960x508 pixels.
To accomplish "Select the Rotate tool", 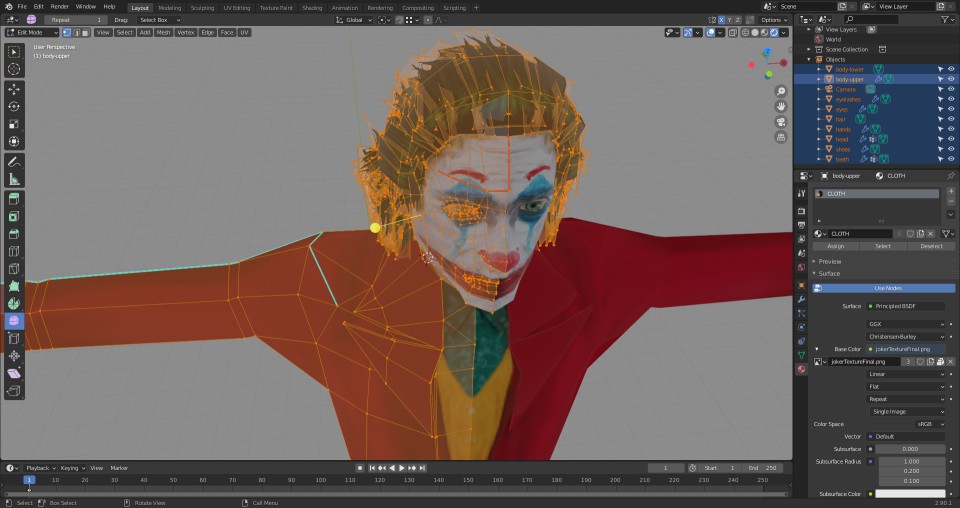I will tap(13, 106).
